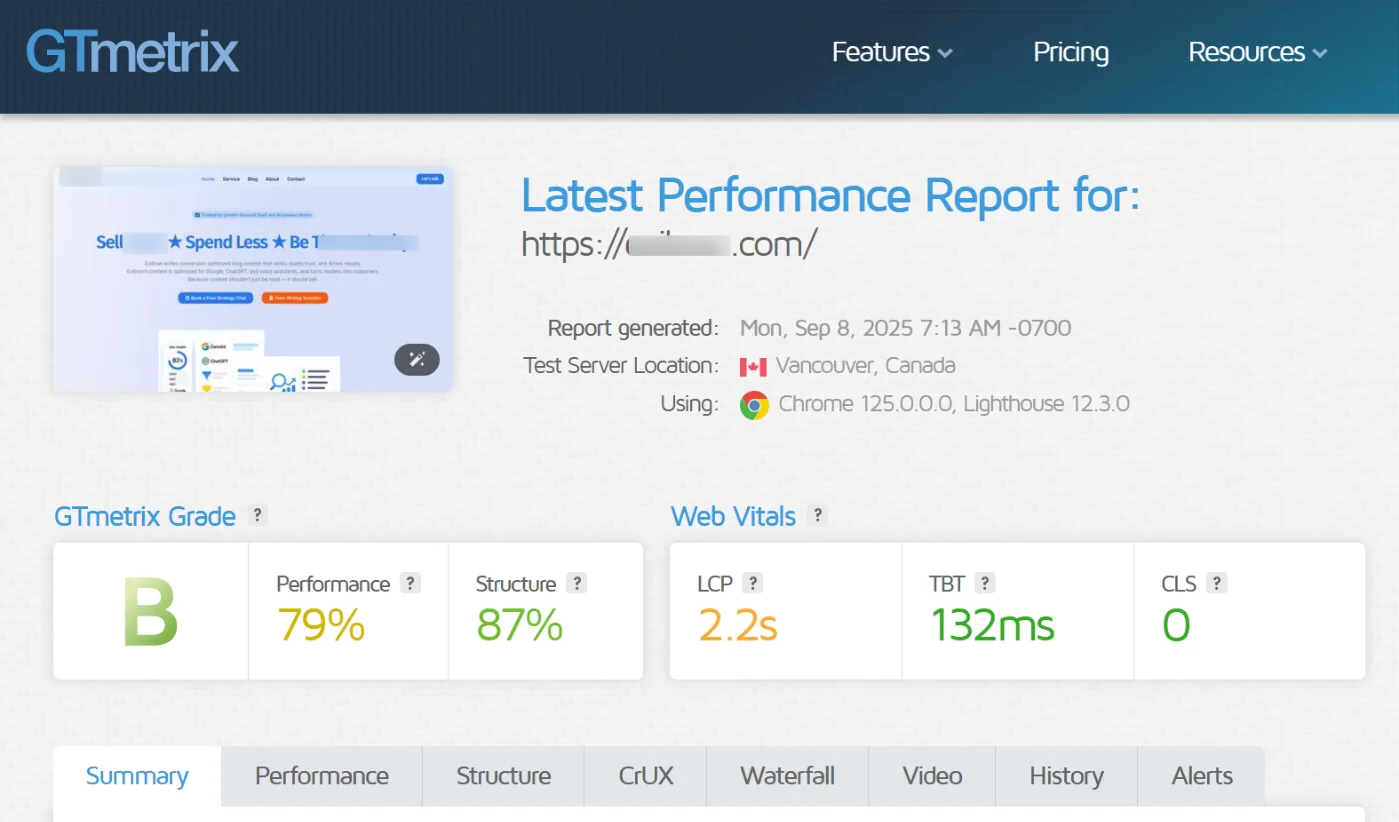
Task: Click help icon beside Web Vitals
Action: click(818, 516)
